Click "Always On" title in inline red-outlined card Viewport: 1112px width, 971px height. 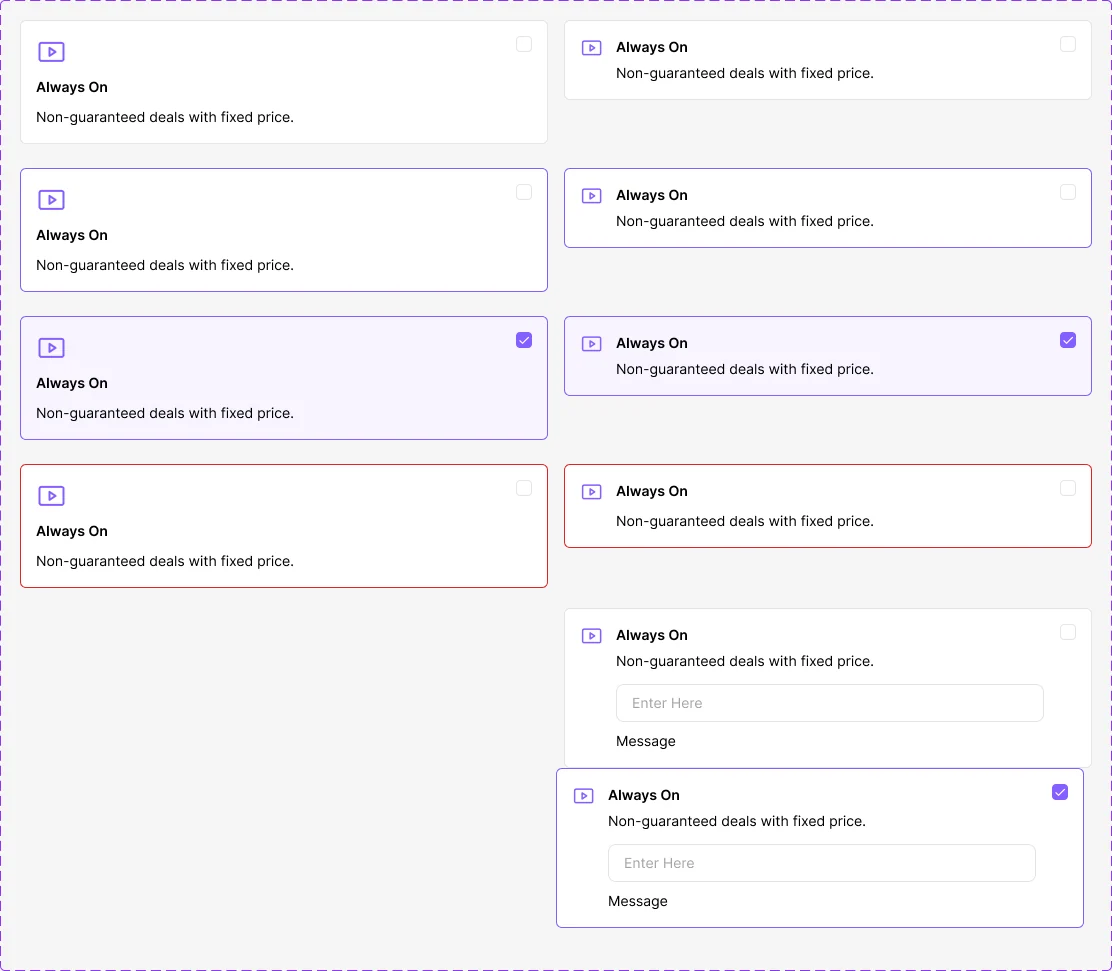pos(652,492)
